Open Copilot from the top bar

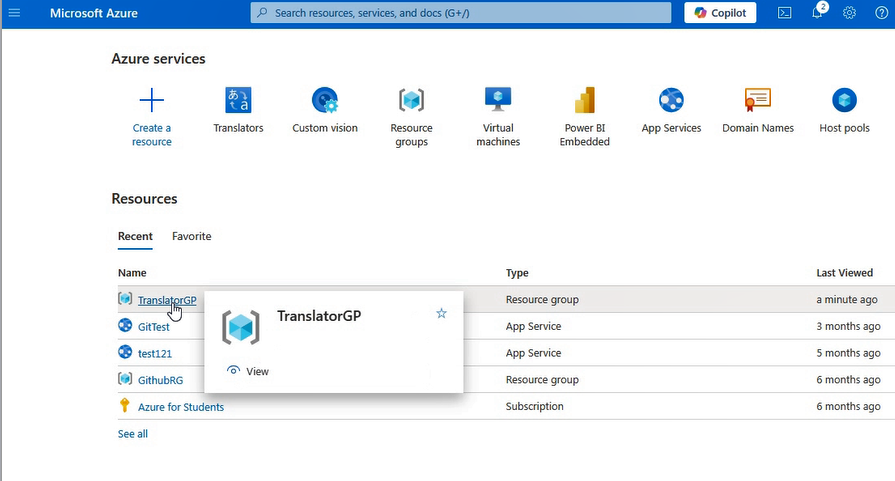click(x=720, y=13)
